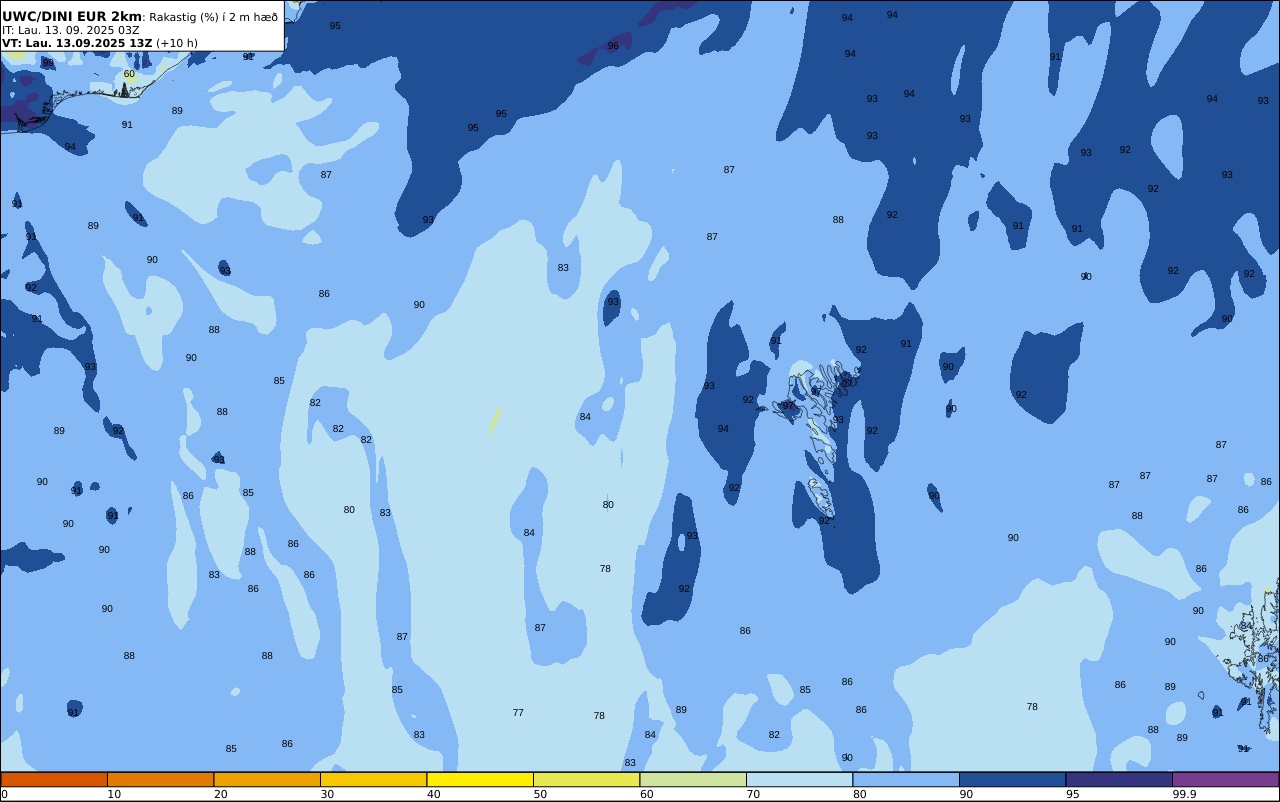This screenshot has width=1280, height=802.
Task: Click the legend tick label '70'
Action: pyautogui.click(x=753, y=794)
